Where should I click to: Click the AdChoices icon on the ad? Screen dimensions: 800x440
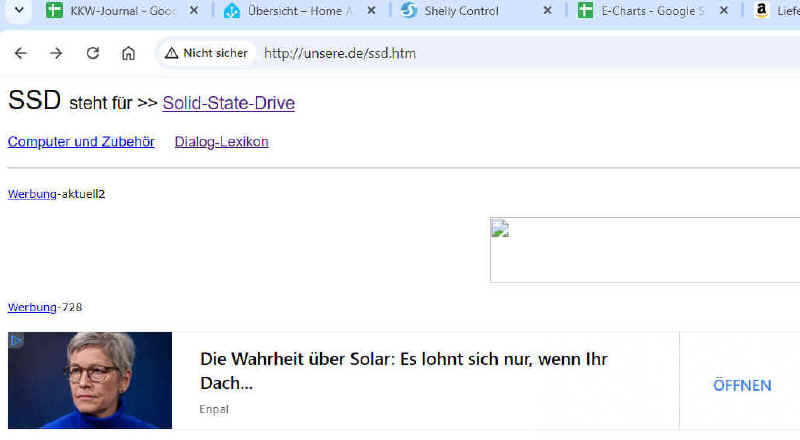[15, 341]
